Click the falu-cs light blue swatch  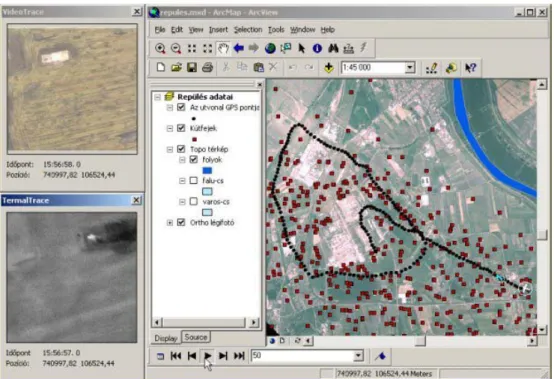(x=207, y=191)
